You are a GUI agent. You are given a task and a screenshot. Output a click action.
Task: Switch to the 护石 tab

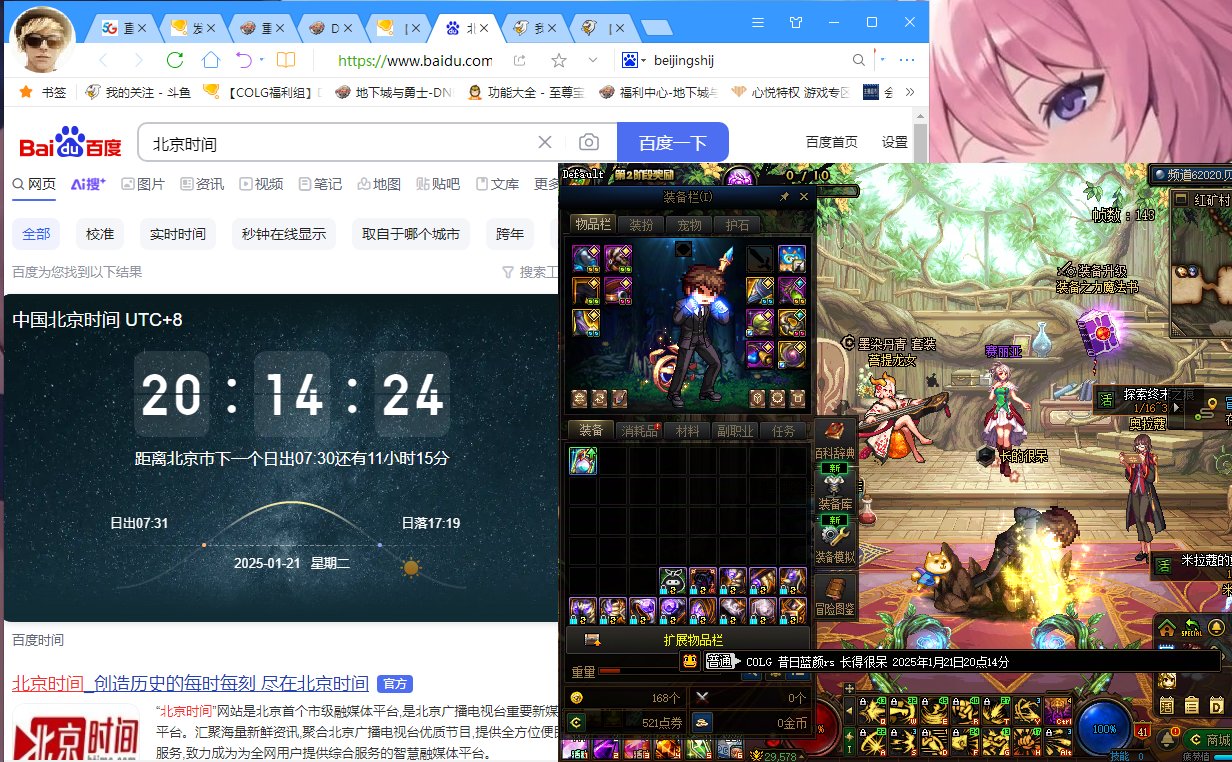[739, 224]
